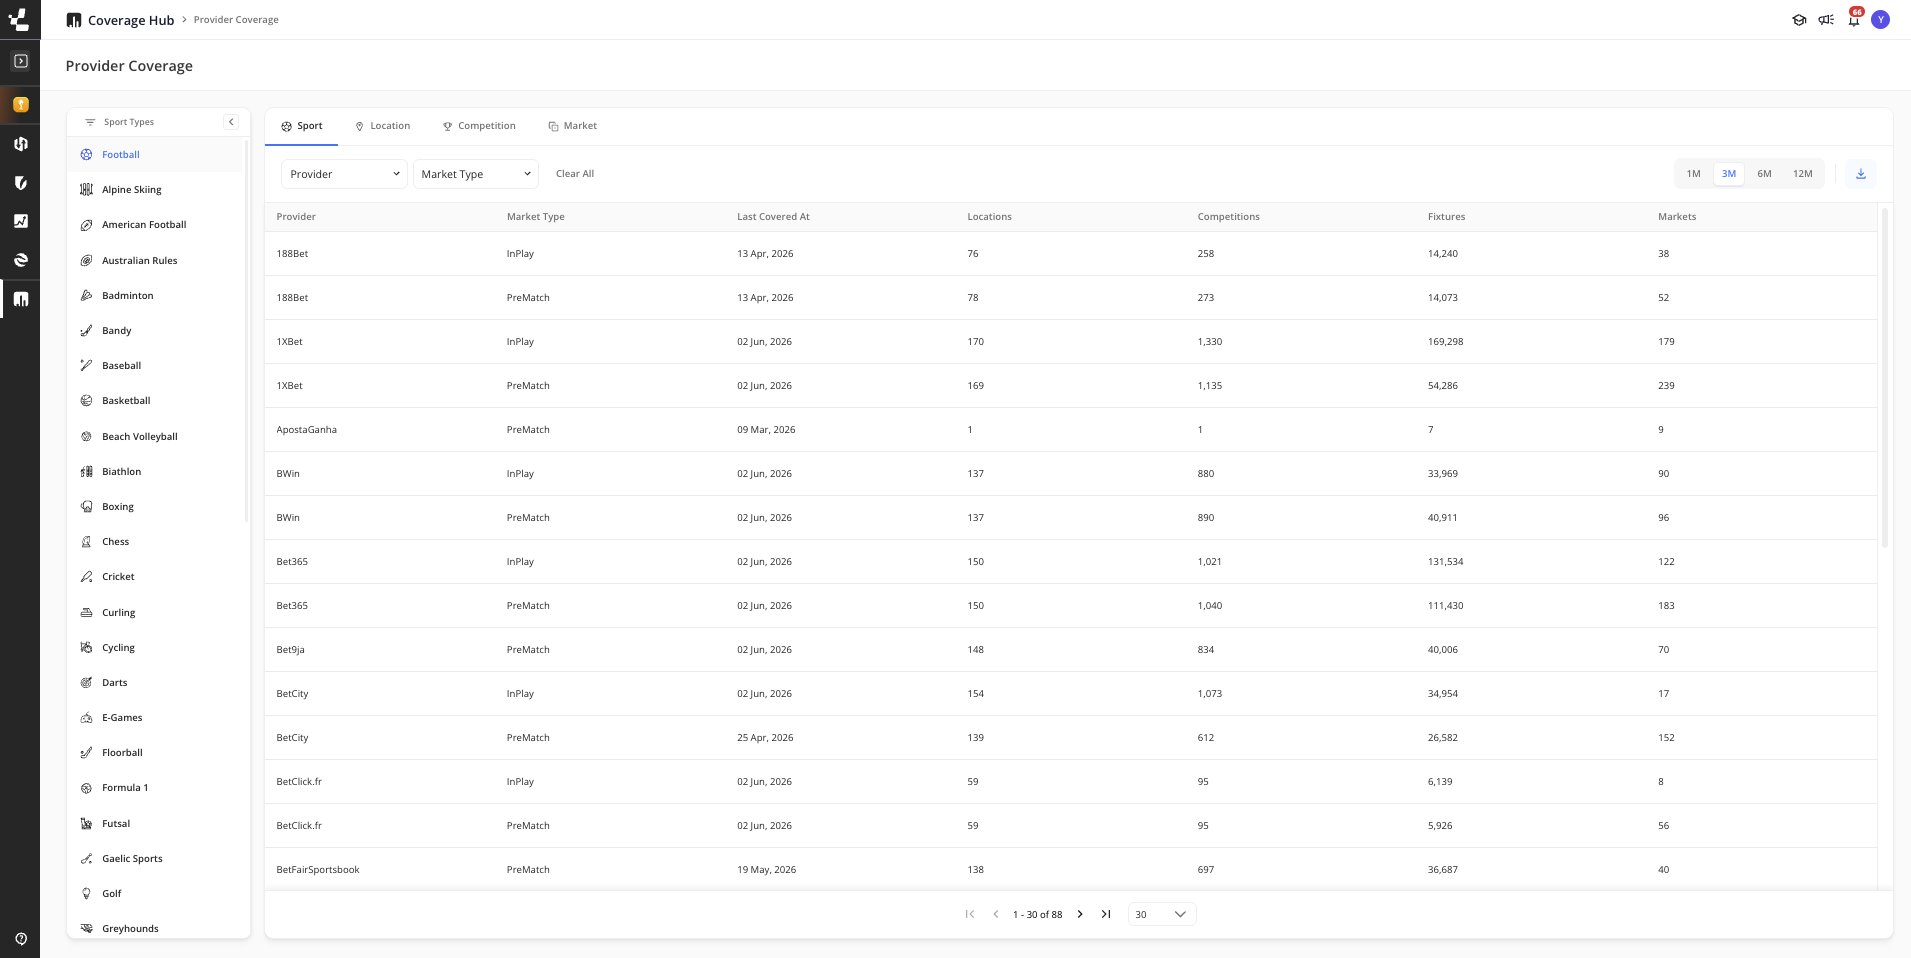Switch to the Market tab
Viewport: 1911px width, 958px height.
tap(572, 126)
